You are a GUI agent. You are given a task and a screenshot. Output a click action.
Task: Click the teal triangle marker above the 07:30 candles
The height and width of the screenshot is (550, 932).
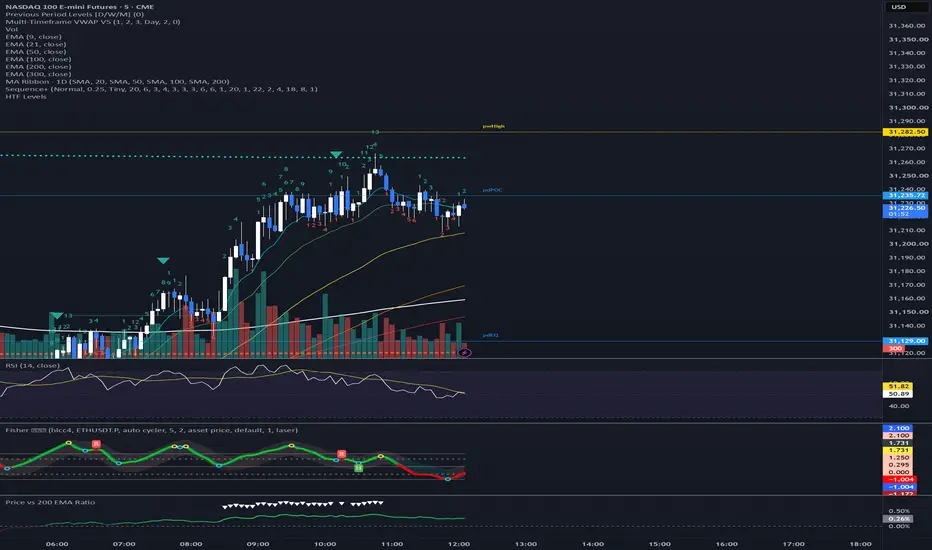[163, 260]
